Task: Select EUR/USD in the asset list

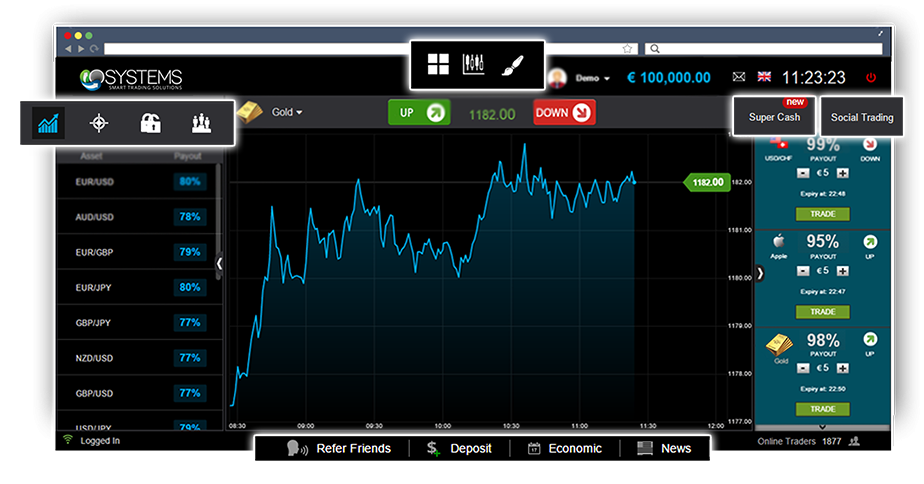Action: (x=95, y=182)
